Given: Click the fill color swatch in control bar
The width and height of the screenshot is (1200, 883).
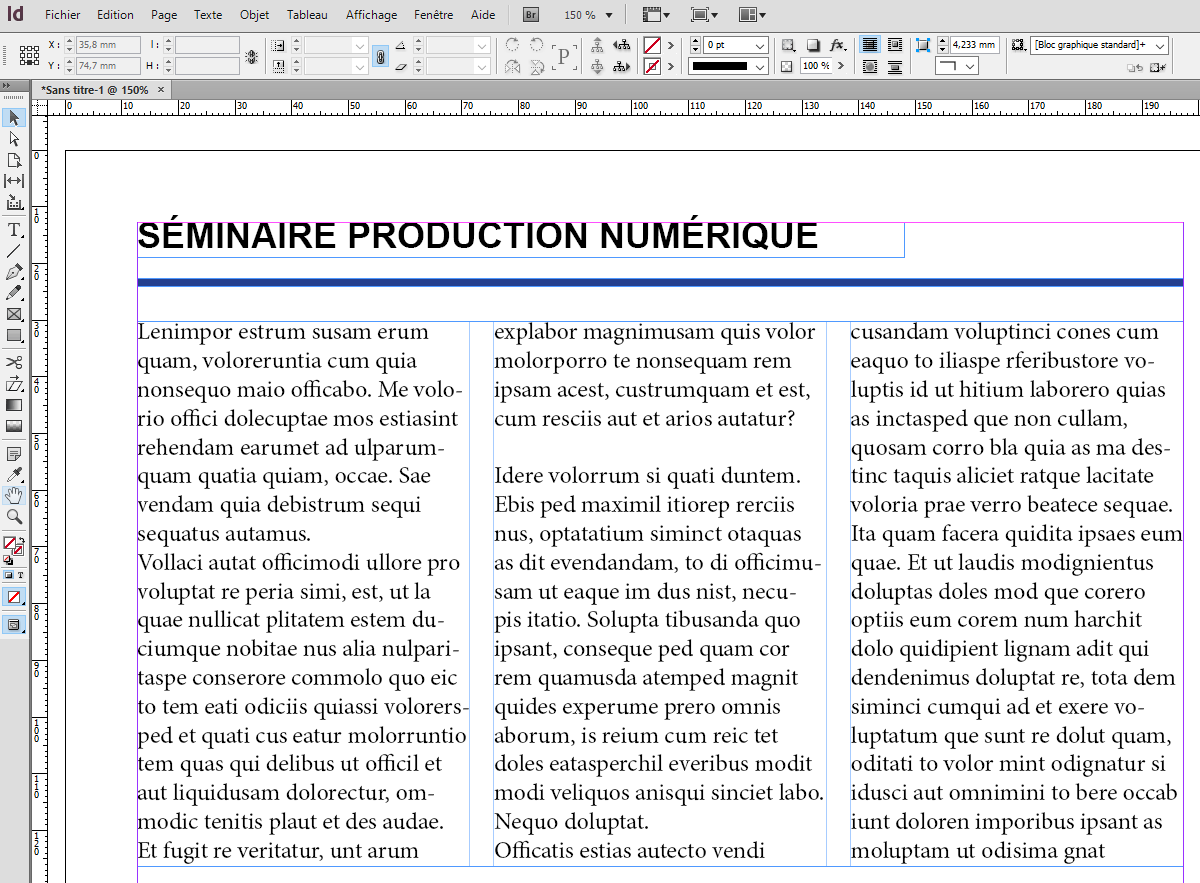Looking at the screenshot, I should tap(652, 45).
